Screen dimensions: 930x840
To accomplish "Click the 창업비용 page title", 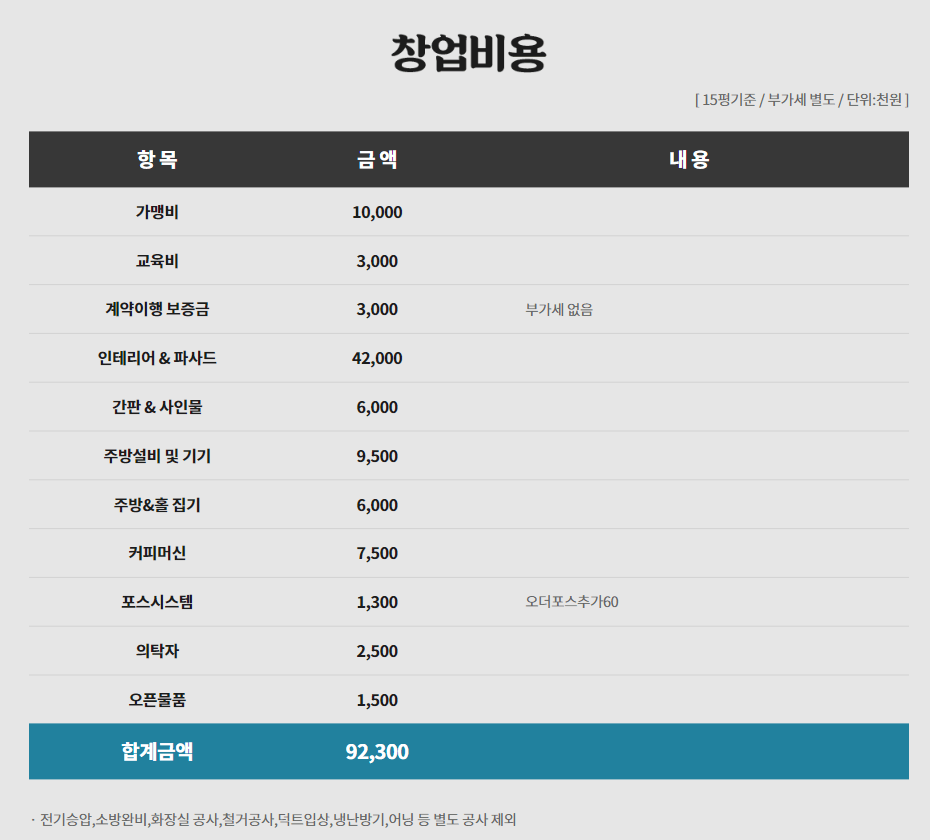I will 469,53.
